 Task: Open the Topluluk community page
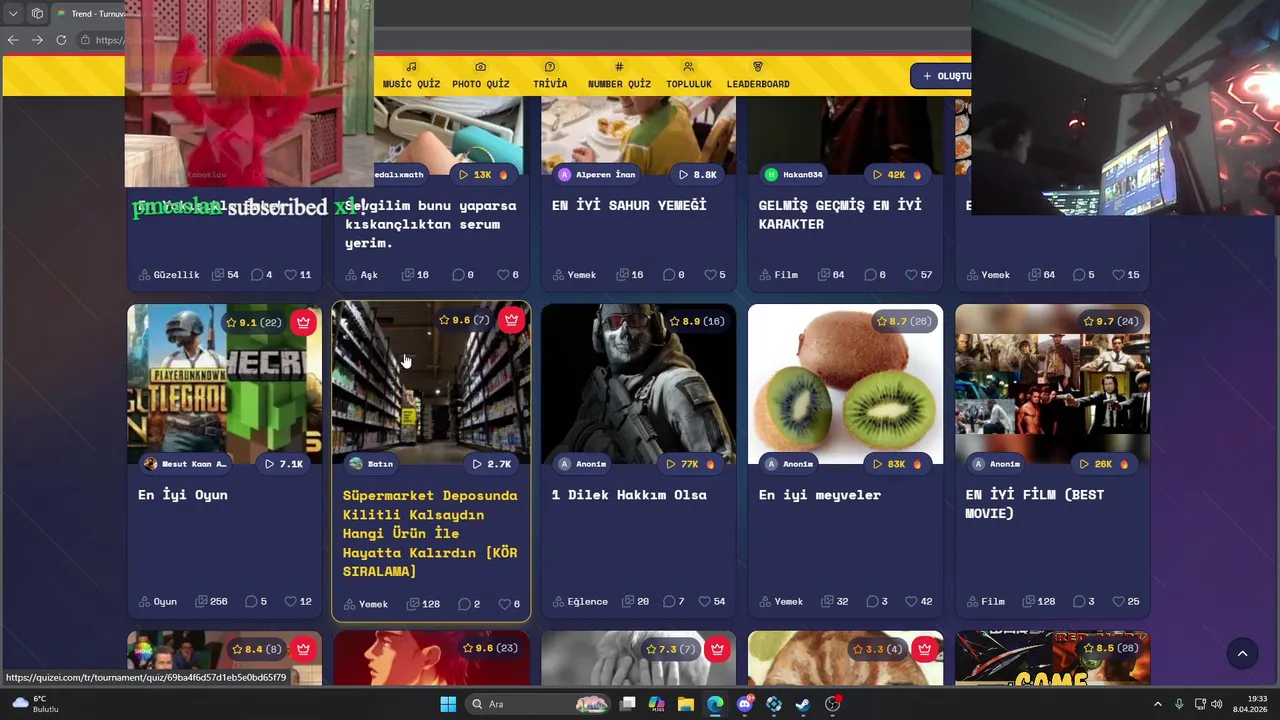click(x=689, y=76)
